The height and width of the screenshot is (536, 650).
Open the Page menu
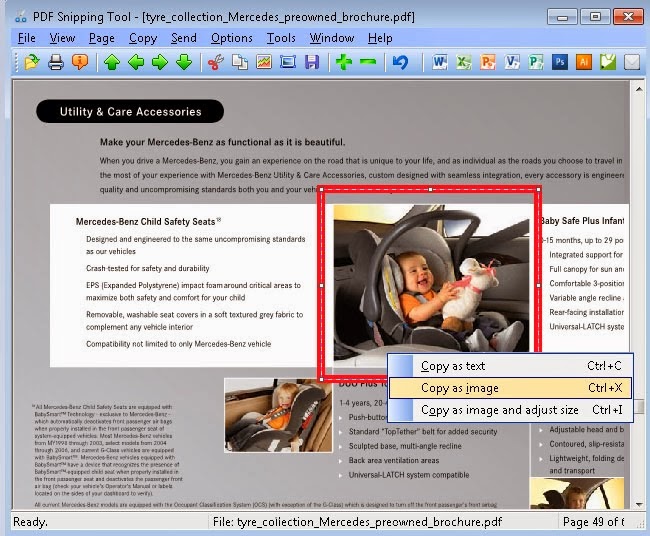tap(102, 38)
